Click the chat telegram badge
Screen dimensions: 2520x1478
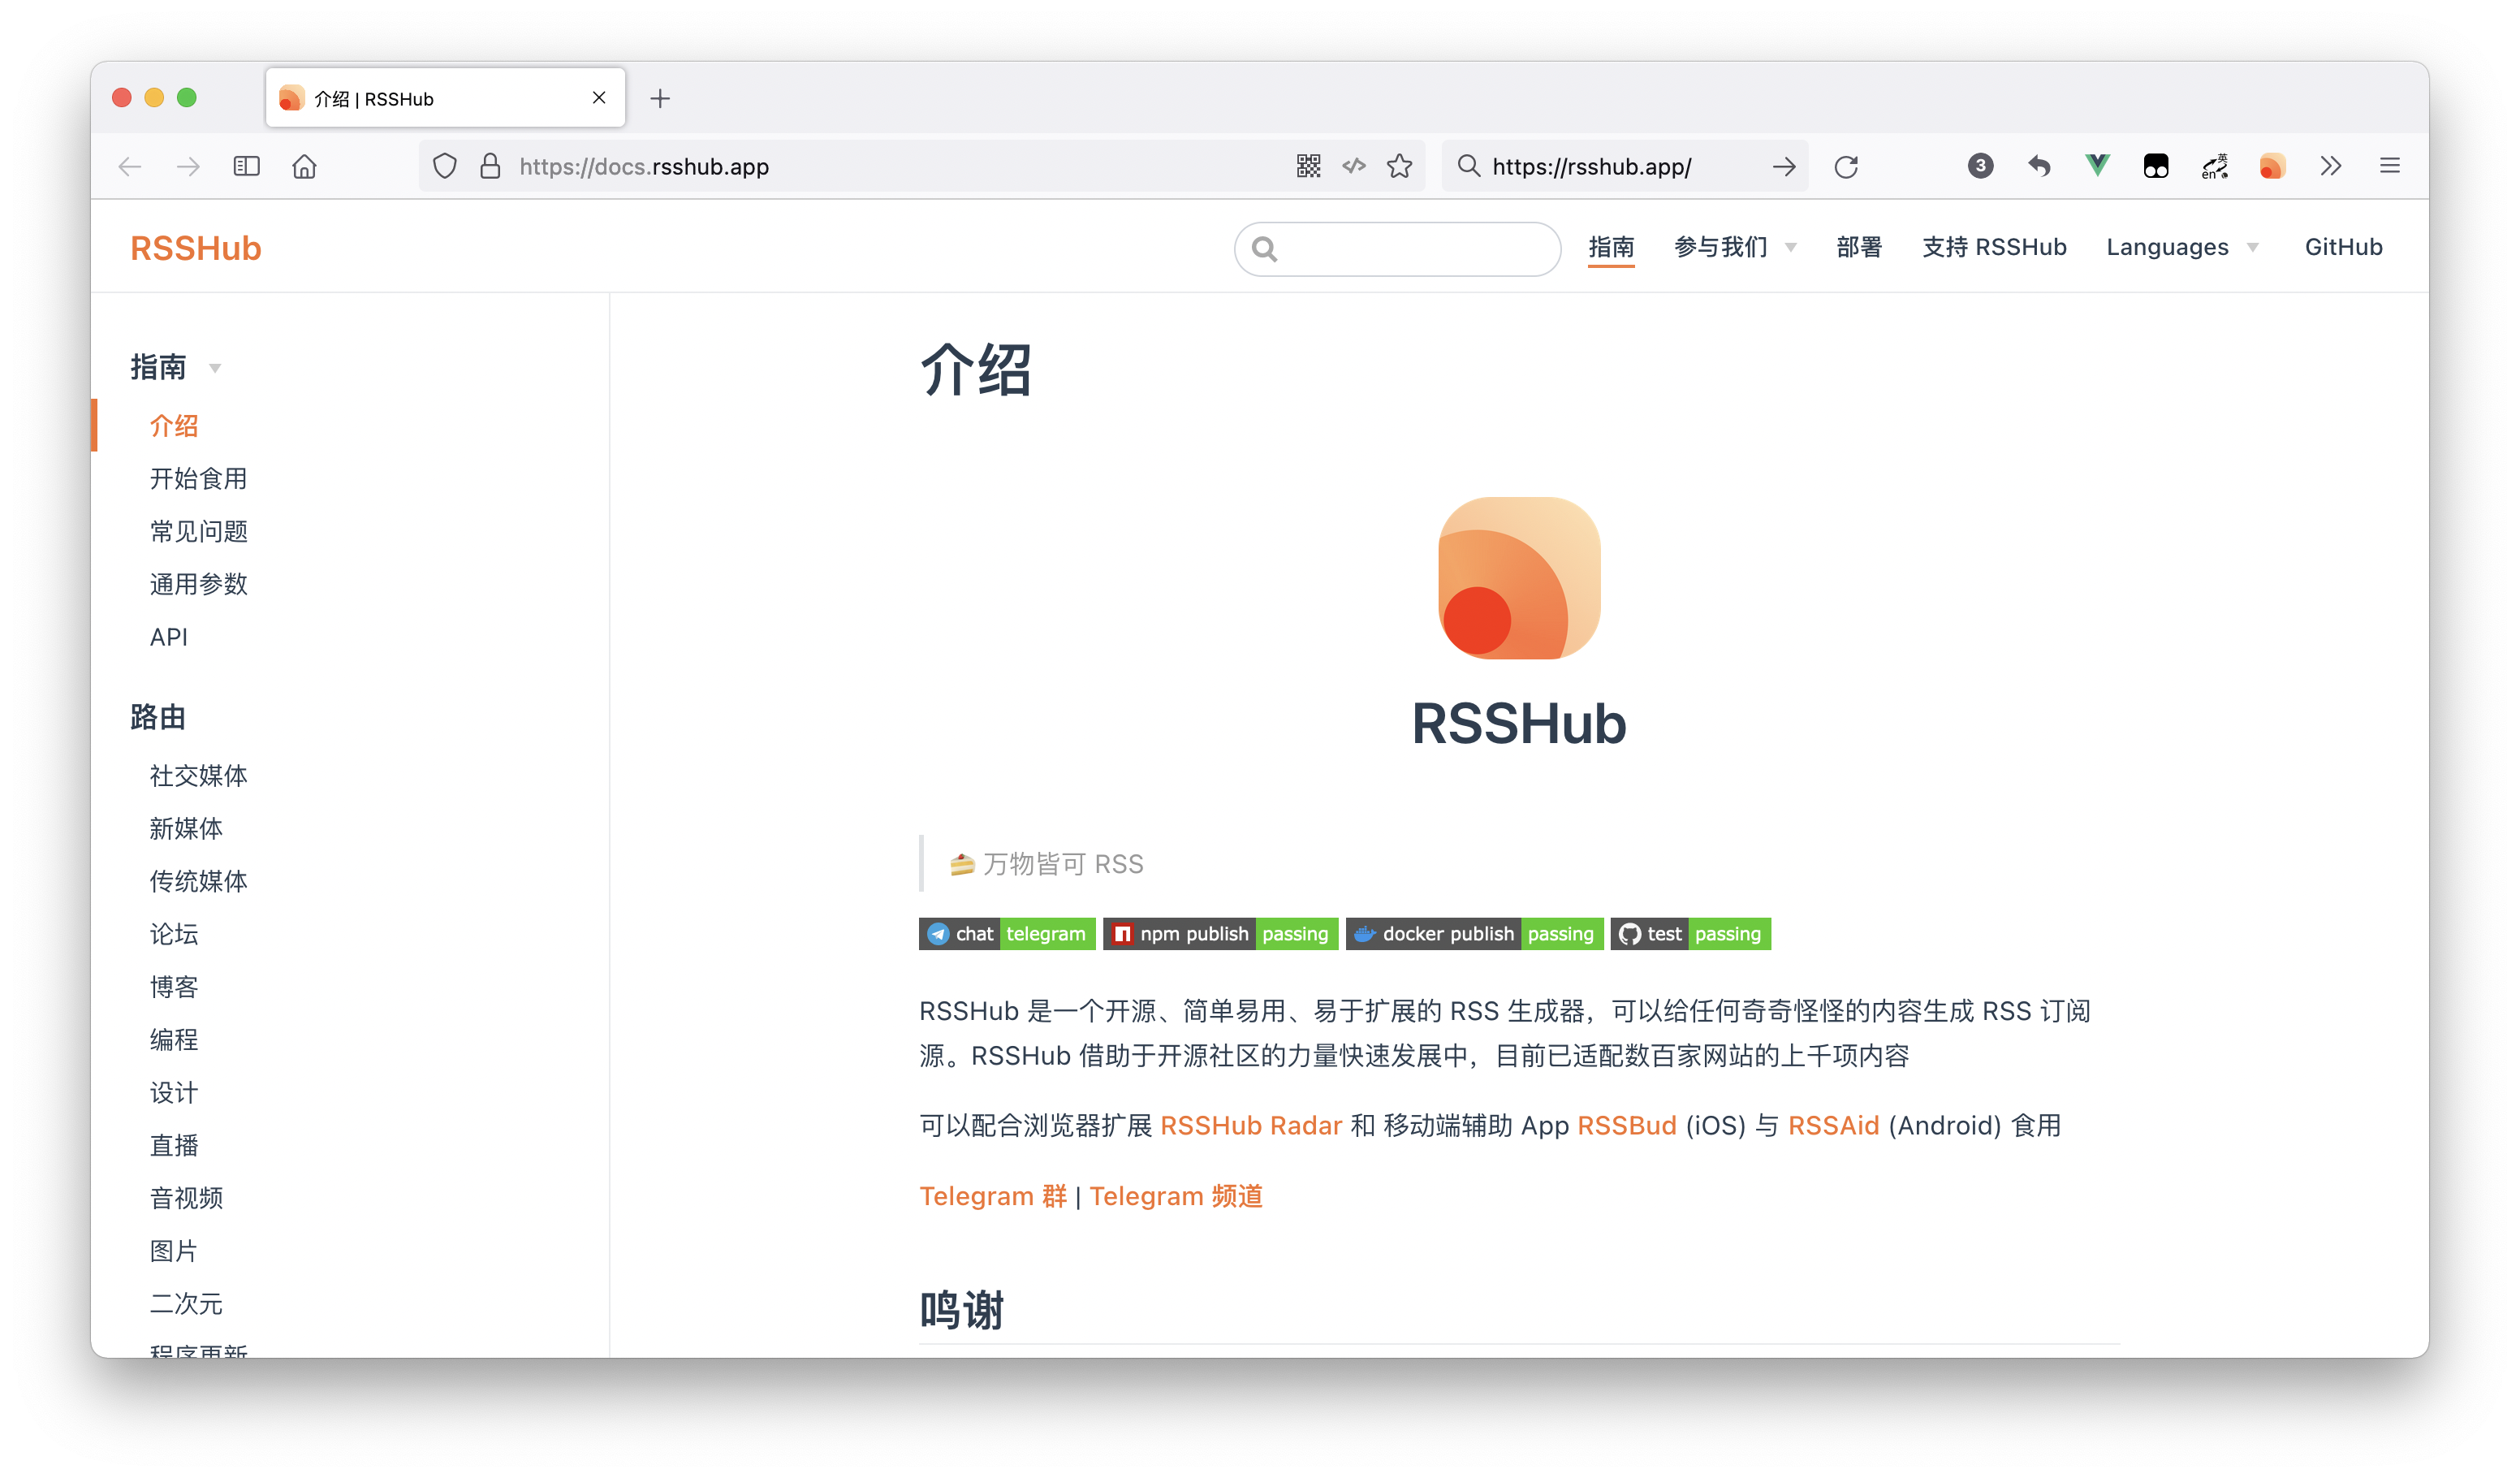pos(1006,934)
